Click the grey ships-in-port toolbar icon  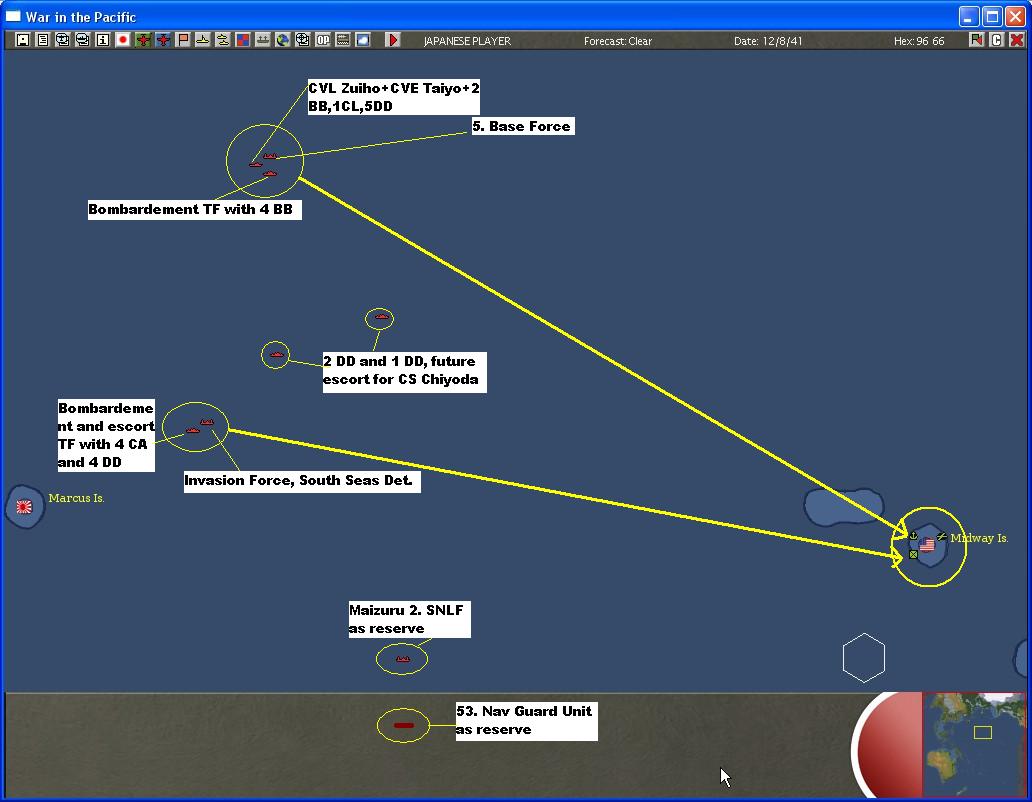point(263,40)
